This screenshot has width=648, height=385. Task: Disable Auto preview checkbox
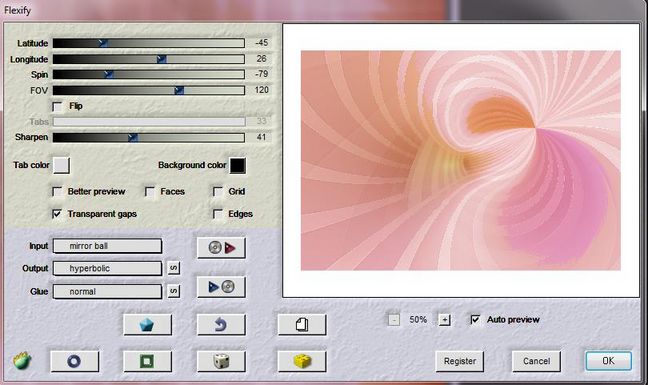(475, 319)
